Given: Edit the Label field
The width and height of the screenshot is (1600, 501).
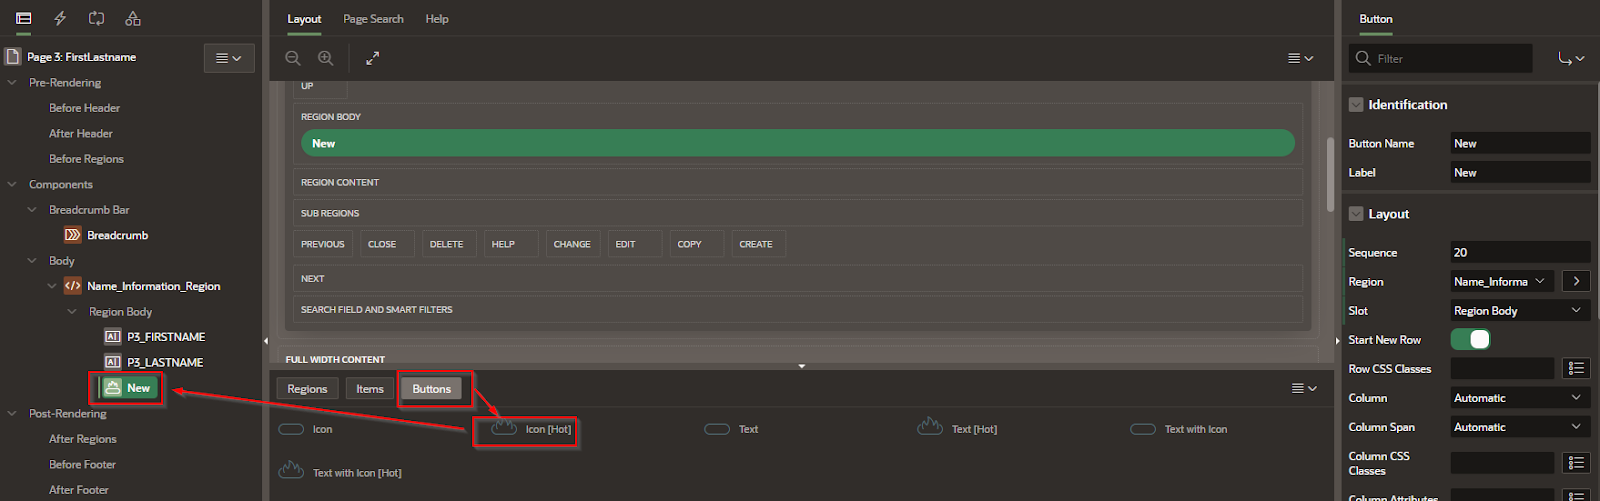Looking at the screenshot, I should (x=1520, y=172).
